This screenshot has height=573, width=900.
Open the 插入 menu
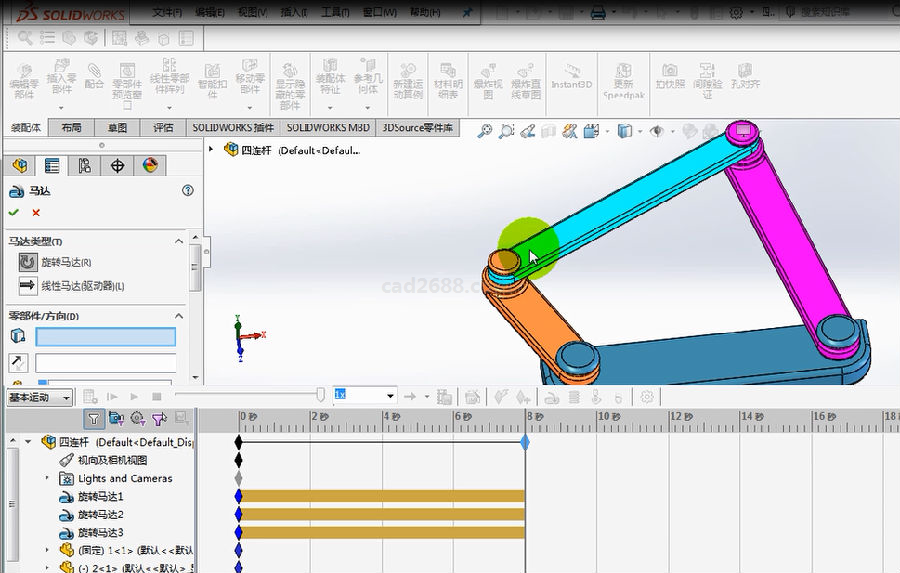tap(294, 13)
